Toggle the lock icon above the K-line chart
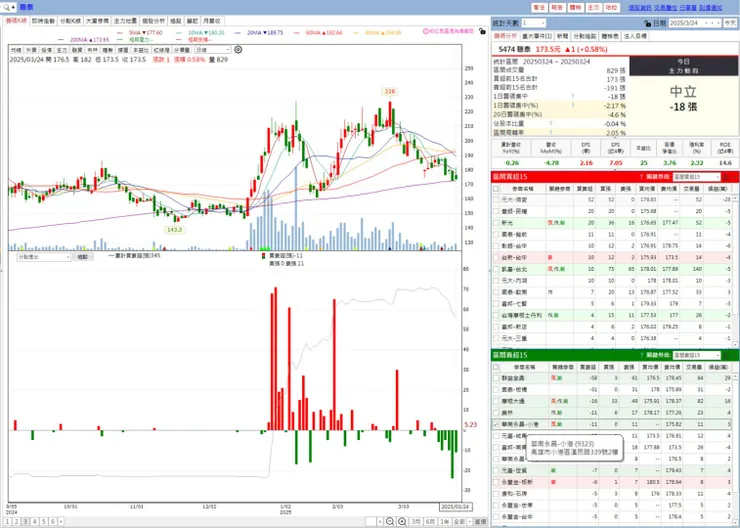Screen dimensions: 740x528 coord(482,31)
